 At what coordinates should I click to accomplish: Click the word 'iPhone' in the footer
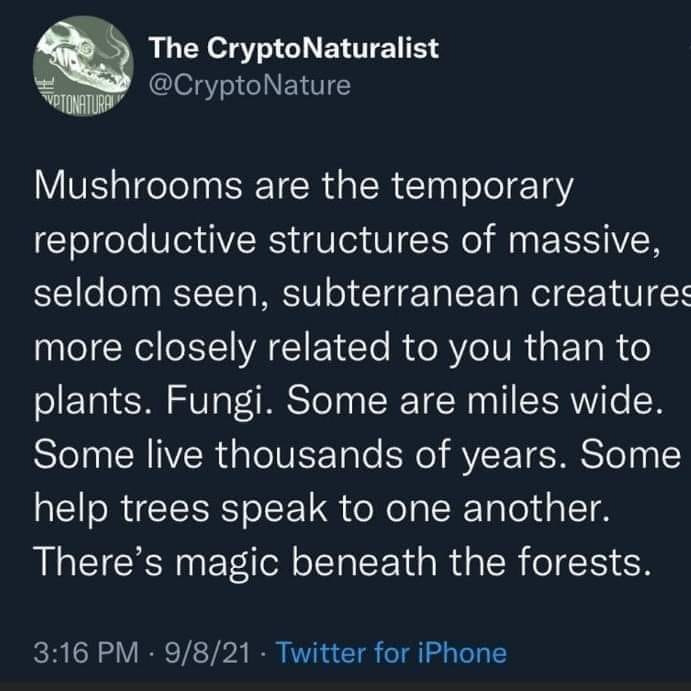[462, 653]
